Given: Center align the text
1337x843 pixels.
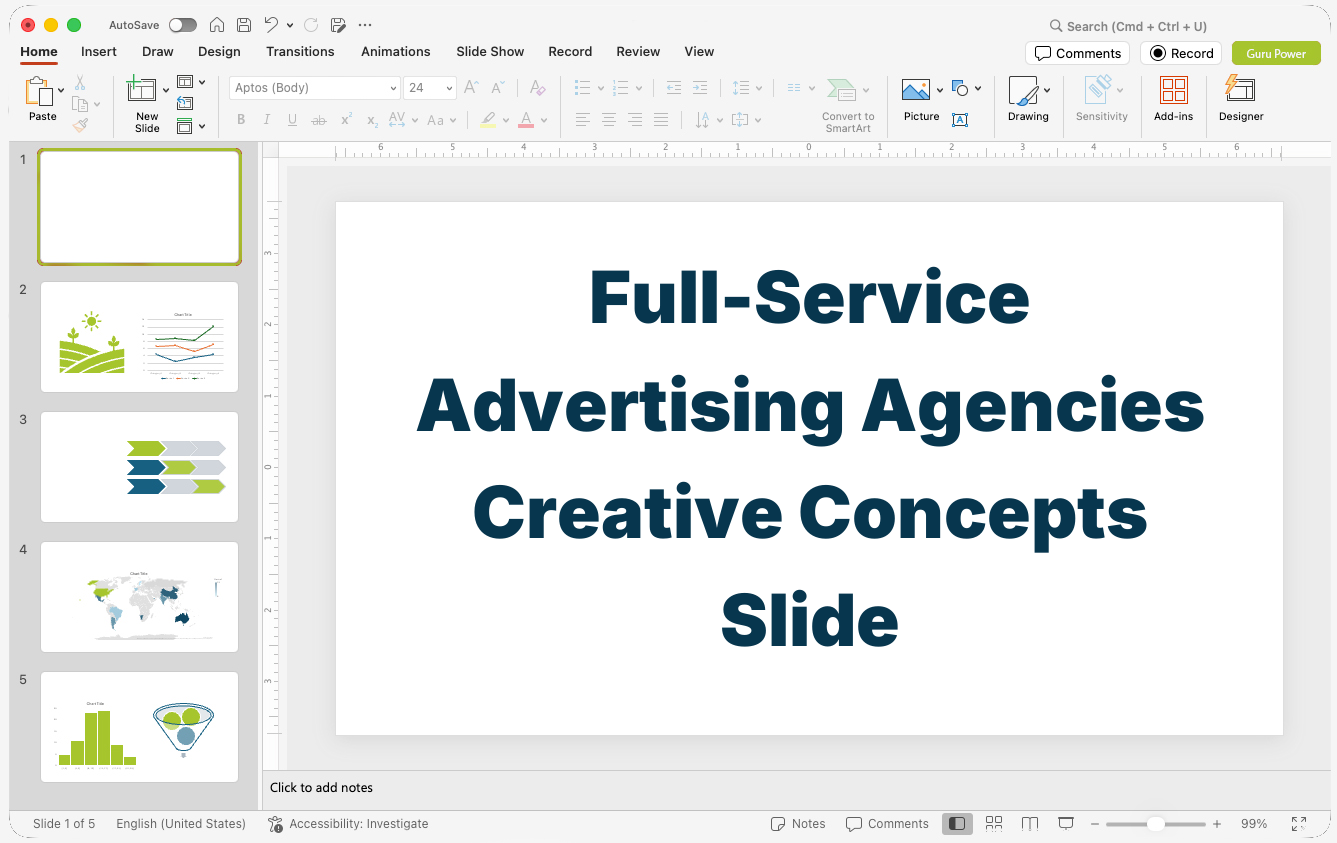Looking at the screenshot, I should (x=609, y=120).
